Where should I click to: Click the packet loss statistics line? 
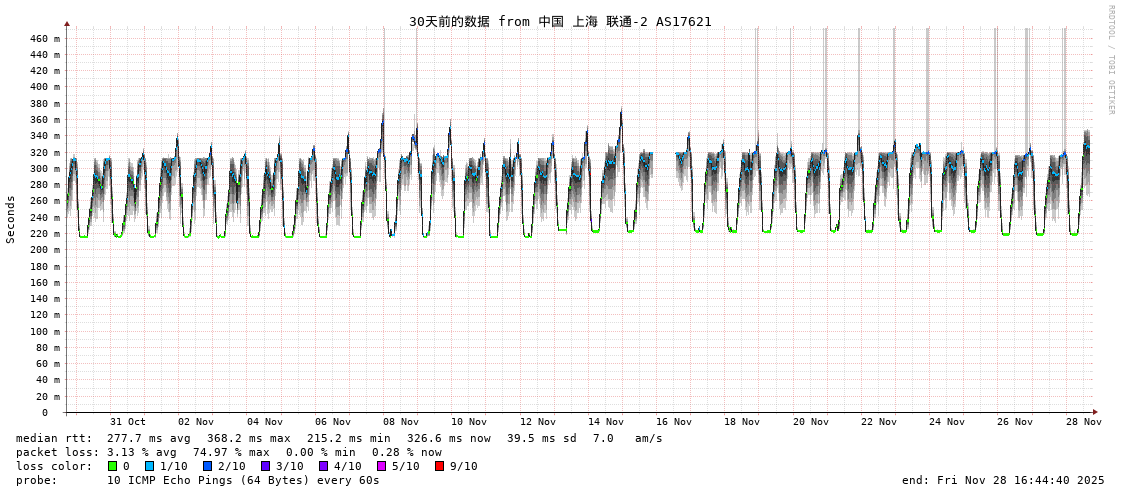coord(229,452)
